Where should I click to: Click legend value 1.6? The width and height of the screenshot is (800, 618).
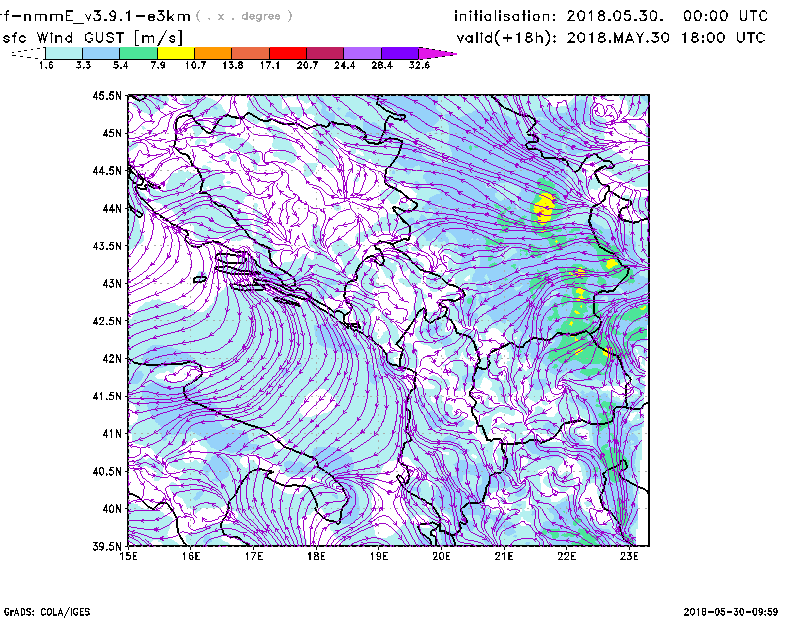[x=46, y=65]
